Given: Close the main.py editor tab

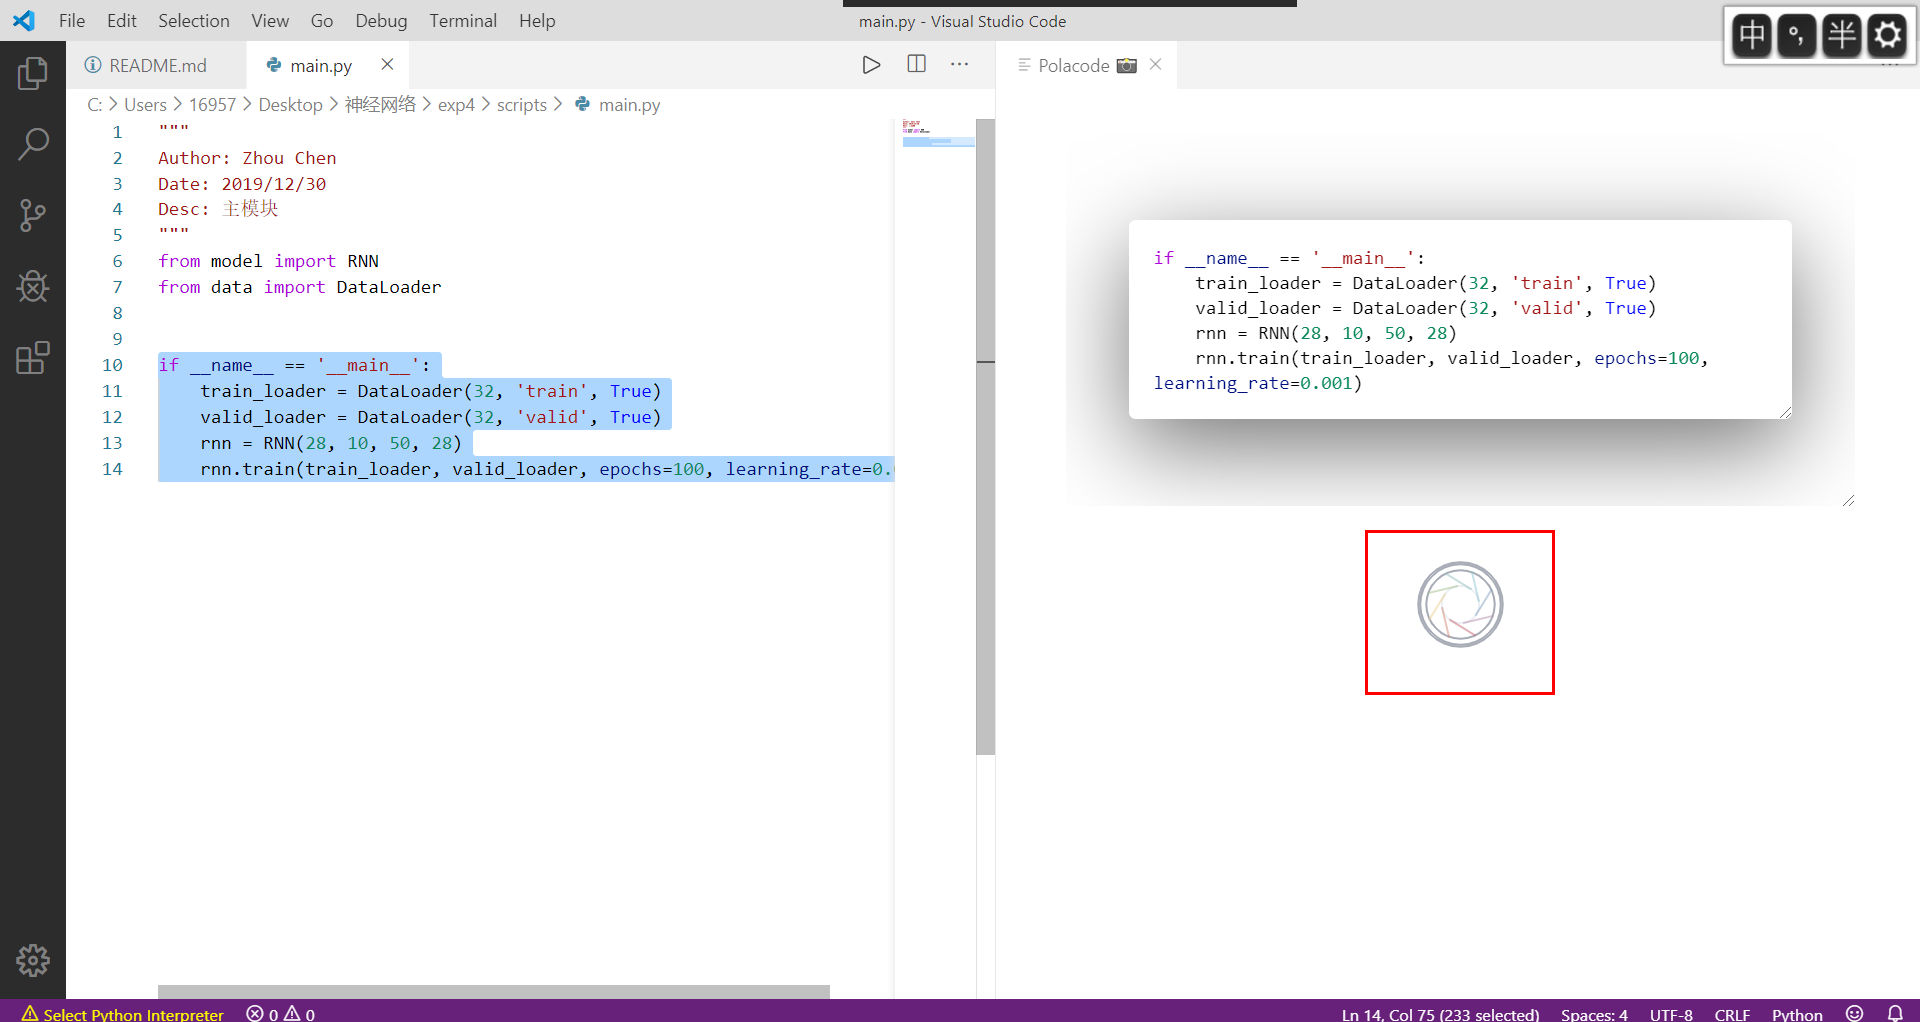Looking at the screenshot, I should coord(387,65).
